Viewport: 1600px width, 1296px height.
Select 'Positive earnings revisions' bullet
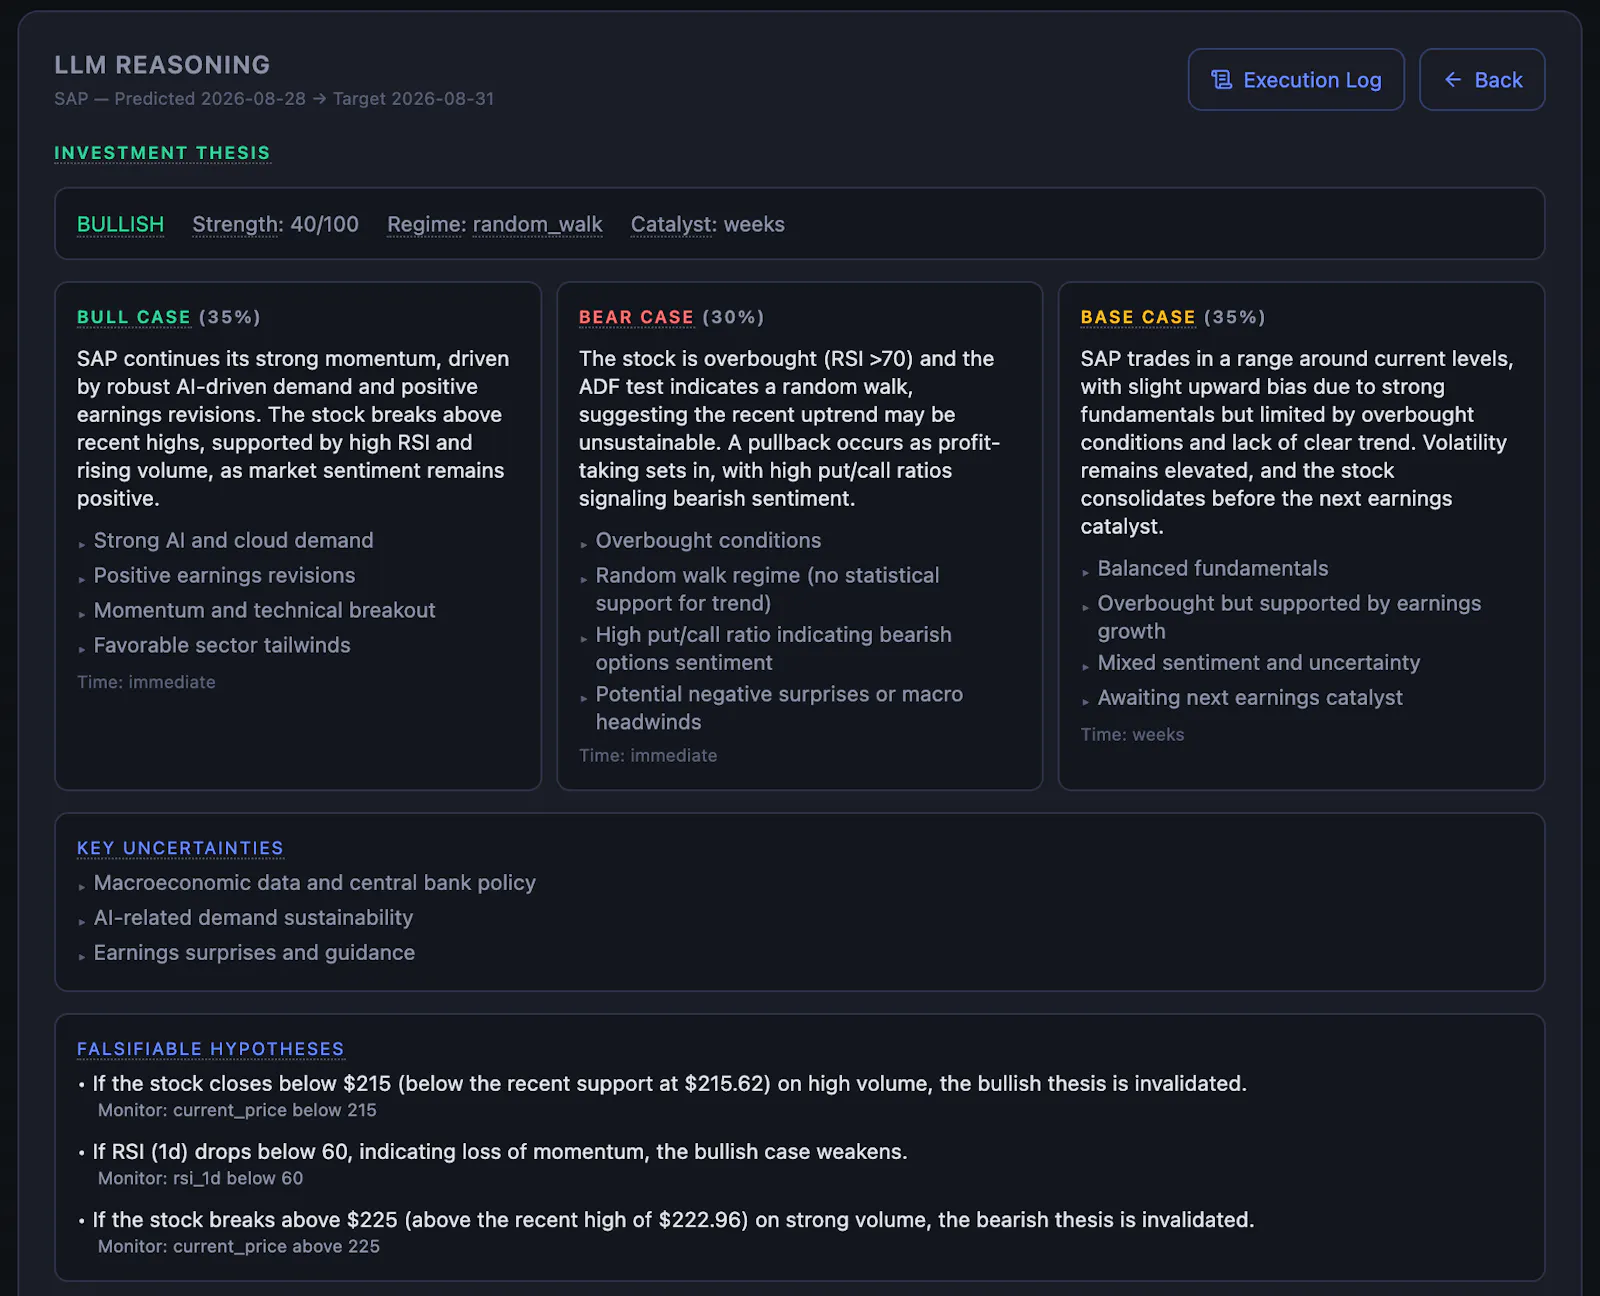[224, 575]
